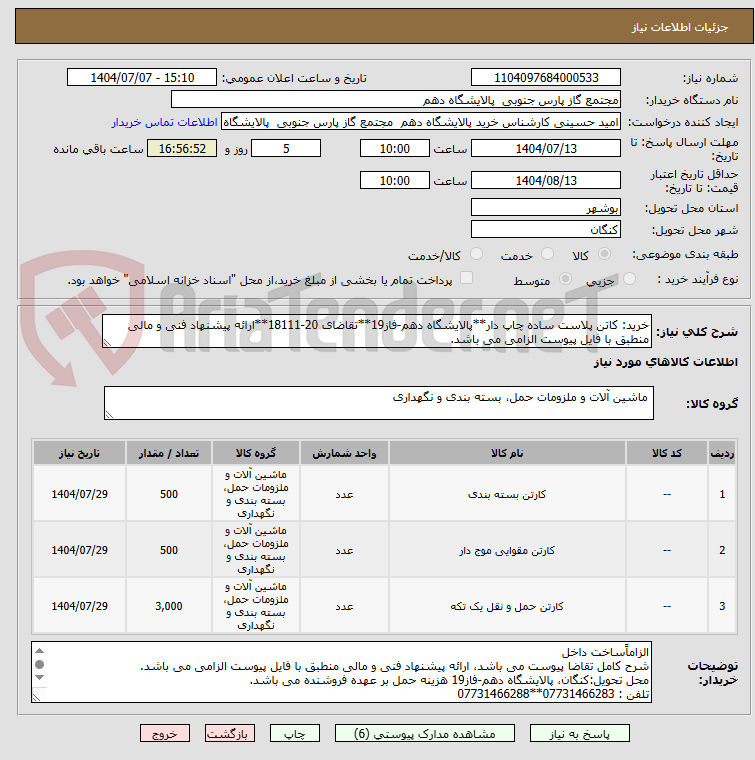Click scroll down arrow in توضیحات خریدار box

pyautogui.click(x=40, y=677)
